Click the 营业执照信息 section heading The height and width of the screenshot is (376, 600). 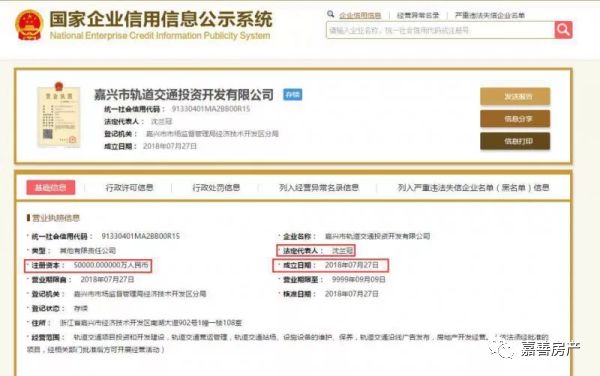(x=55, y=218)
